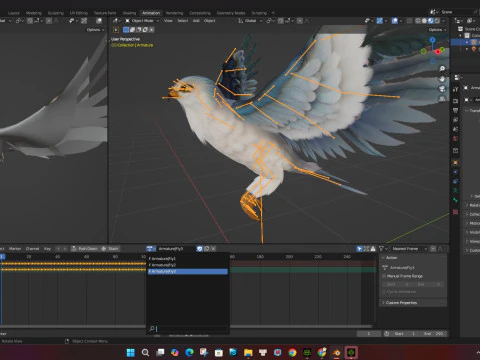Create a new action copy icon
Image resolution: width=480 pixels, height=360 pixels.
point(207,249)
